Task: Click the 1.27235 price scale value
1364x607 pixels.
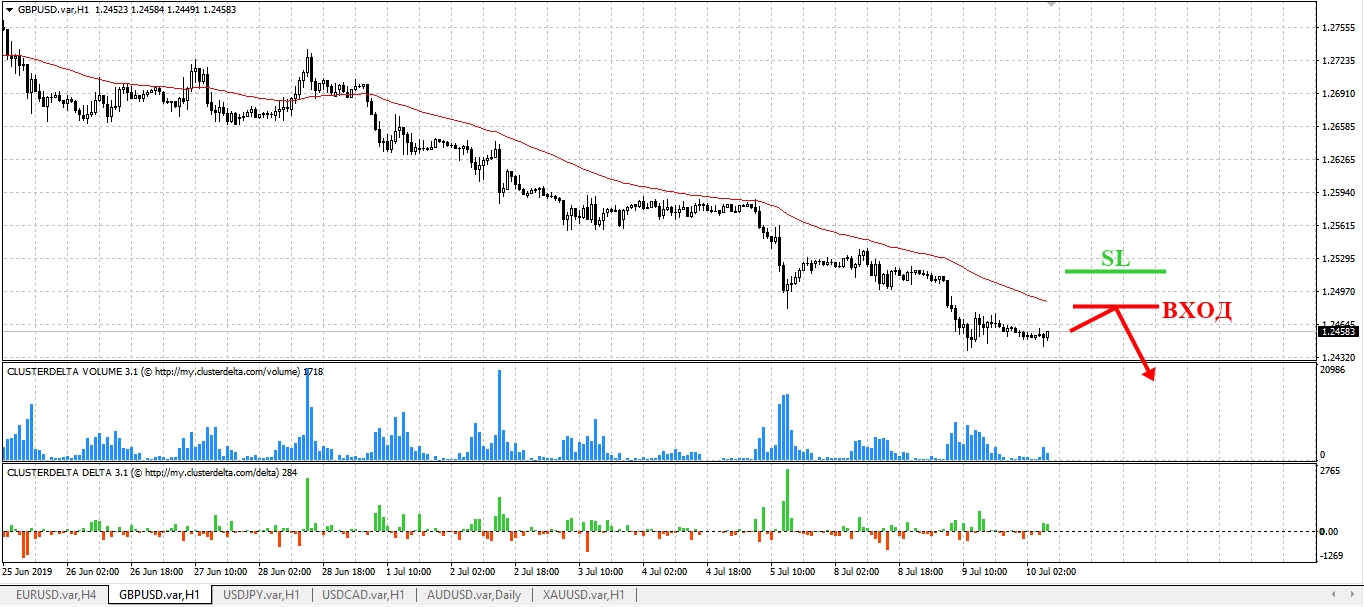Action: click(x=1338, y=61)
